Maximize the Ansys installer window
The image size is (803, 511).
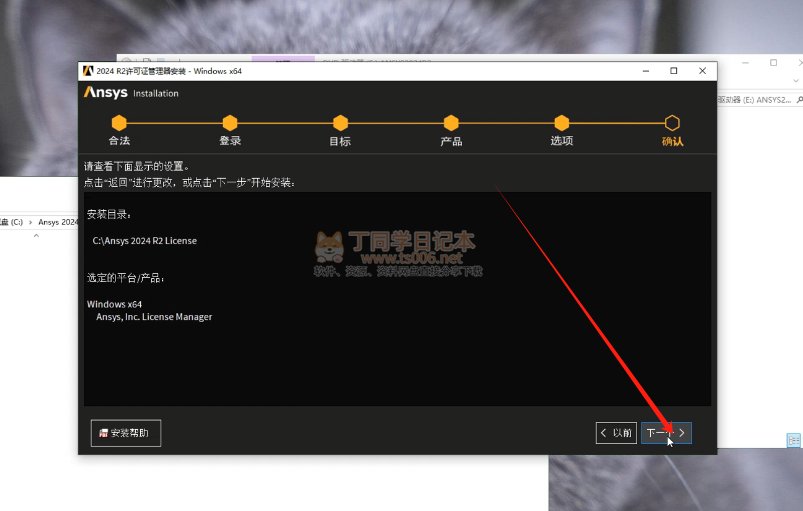[x=674, y=71]
